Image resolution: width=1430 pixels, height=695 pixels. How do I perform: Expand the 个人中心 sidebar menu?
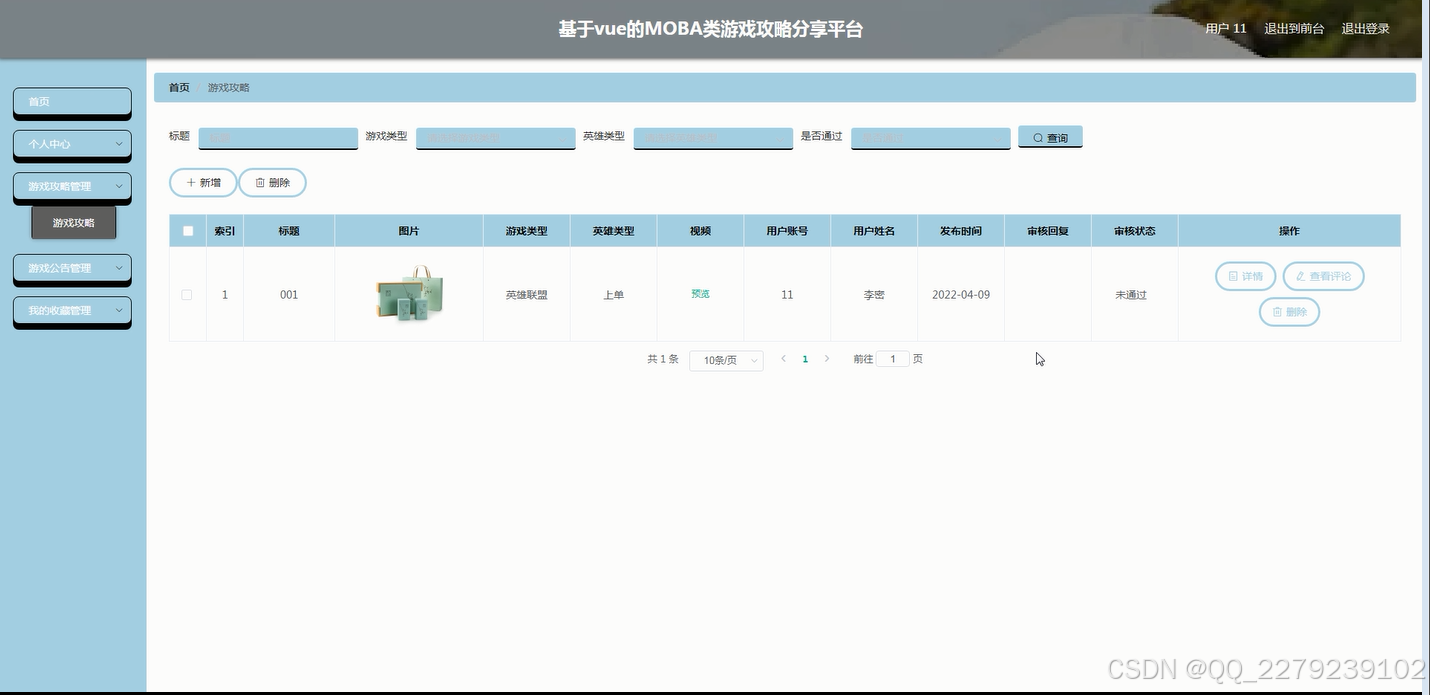[x=72, y=145]
